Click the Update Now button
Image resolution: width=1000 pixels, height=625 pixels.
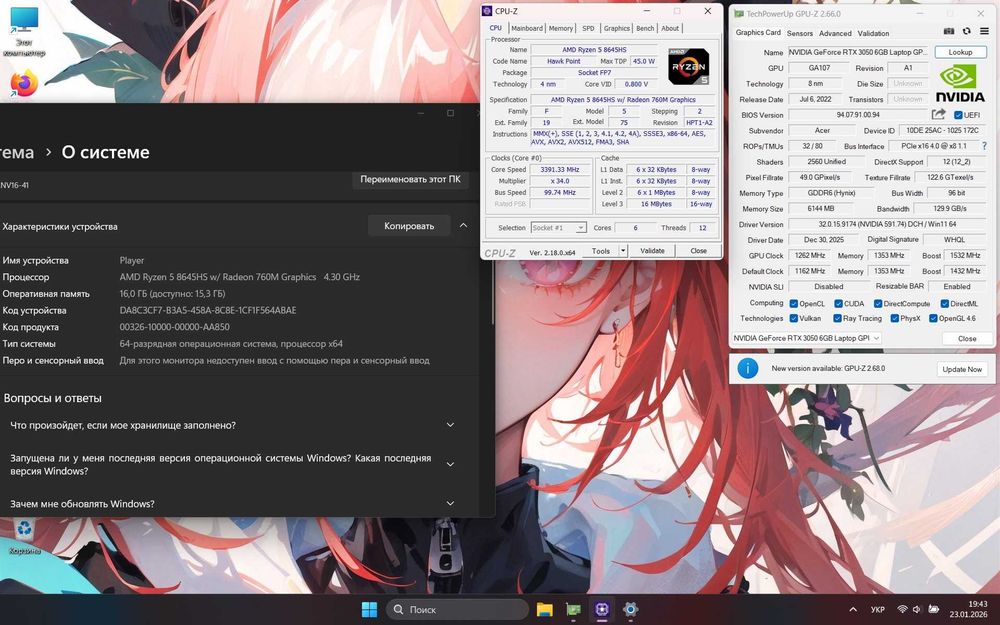tap(962, 369)
